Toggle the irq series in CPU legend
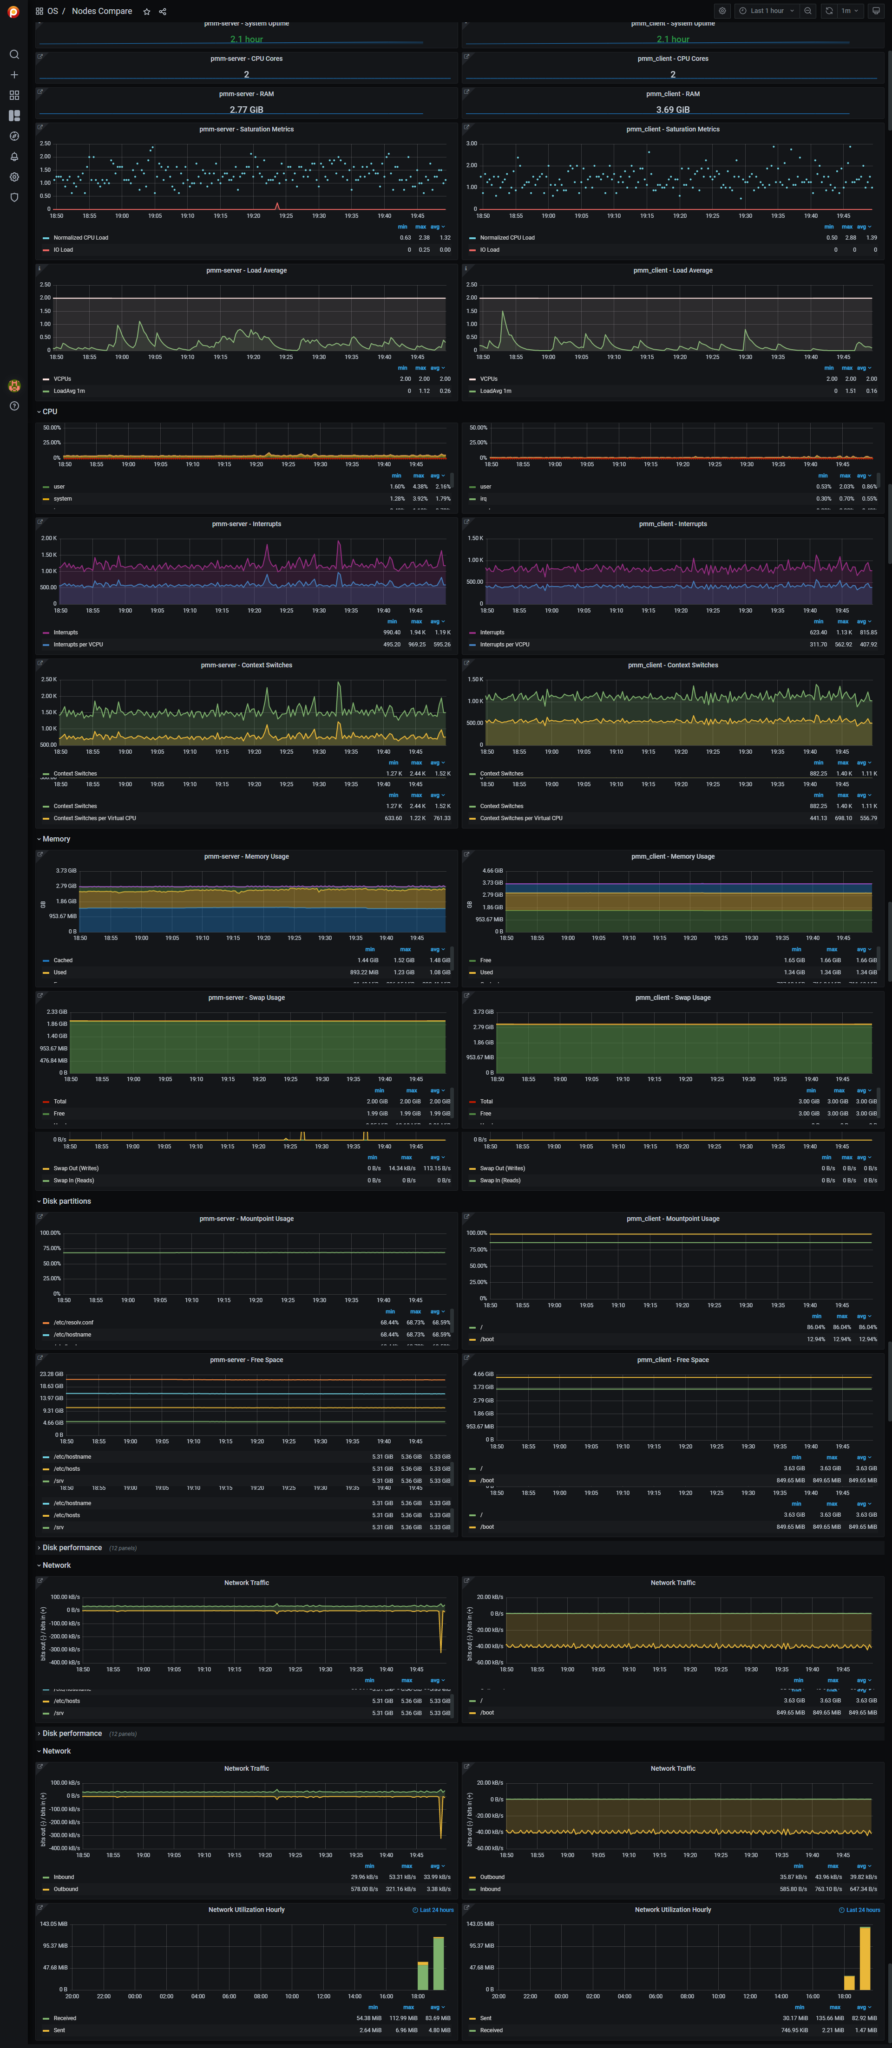This screenshot has height=2048, width=892. click(x=483, y=499)
